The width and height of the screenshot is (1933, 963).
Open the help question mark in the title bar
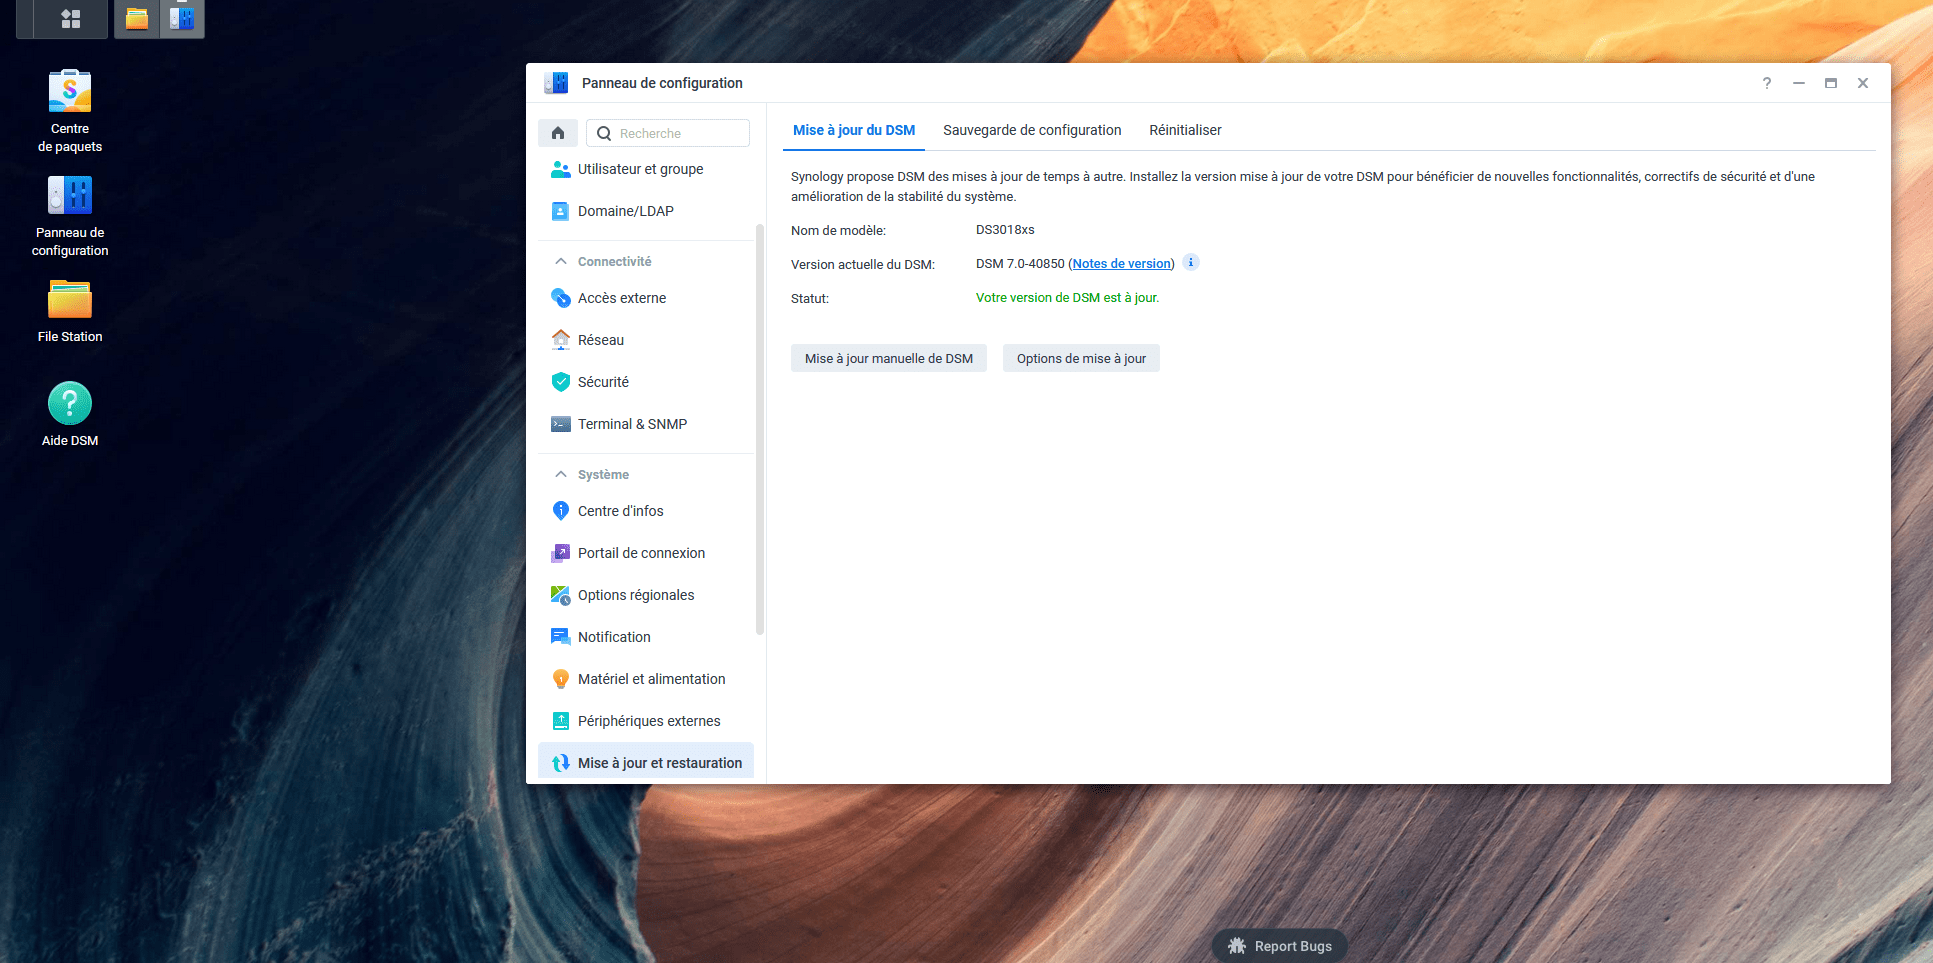1766,83
